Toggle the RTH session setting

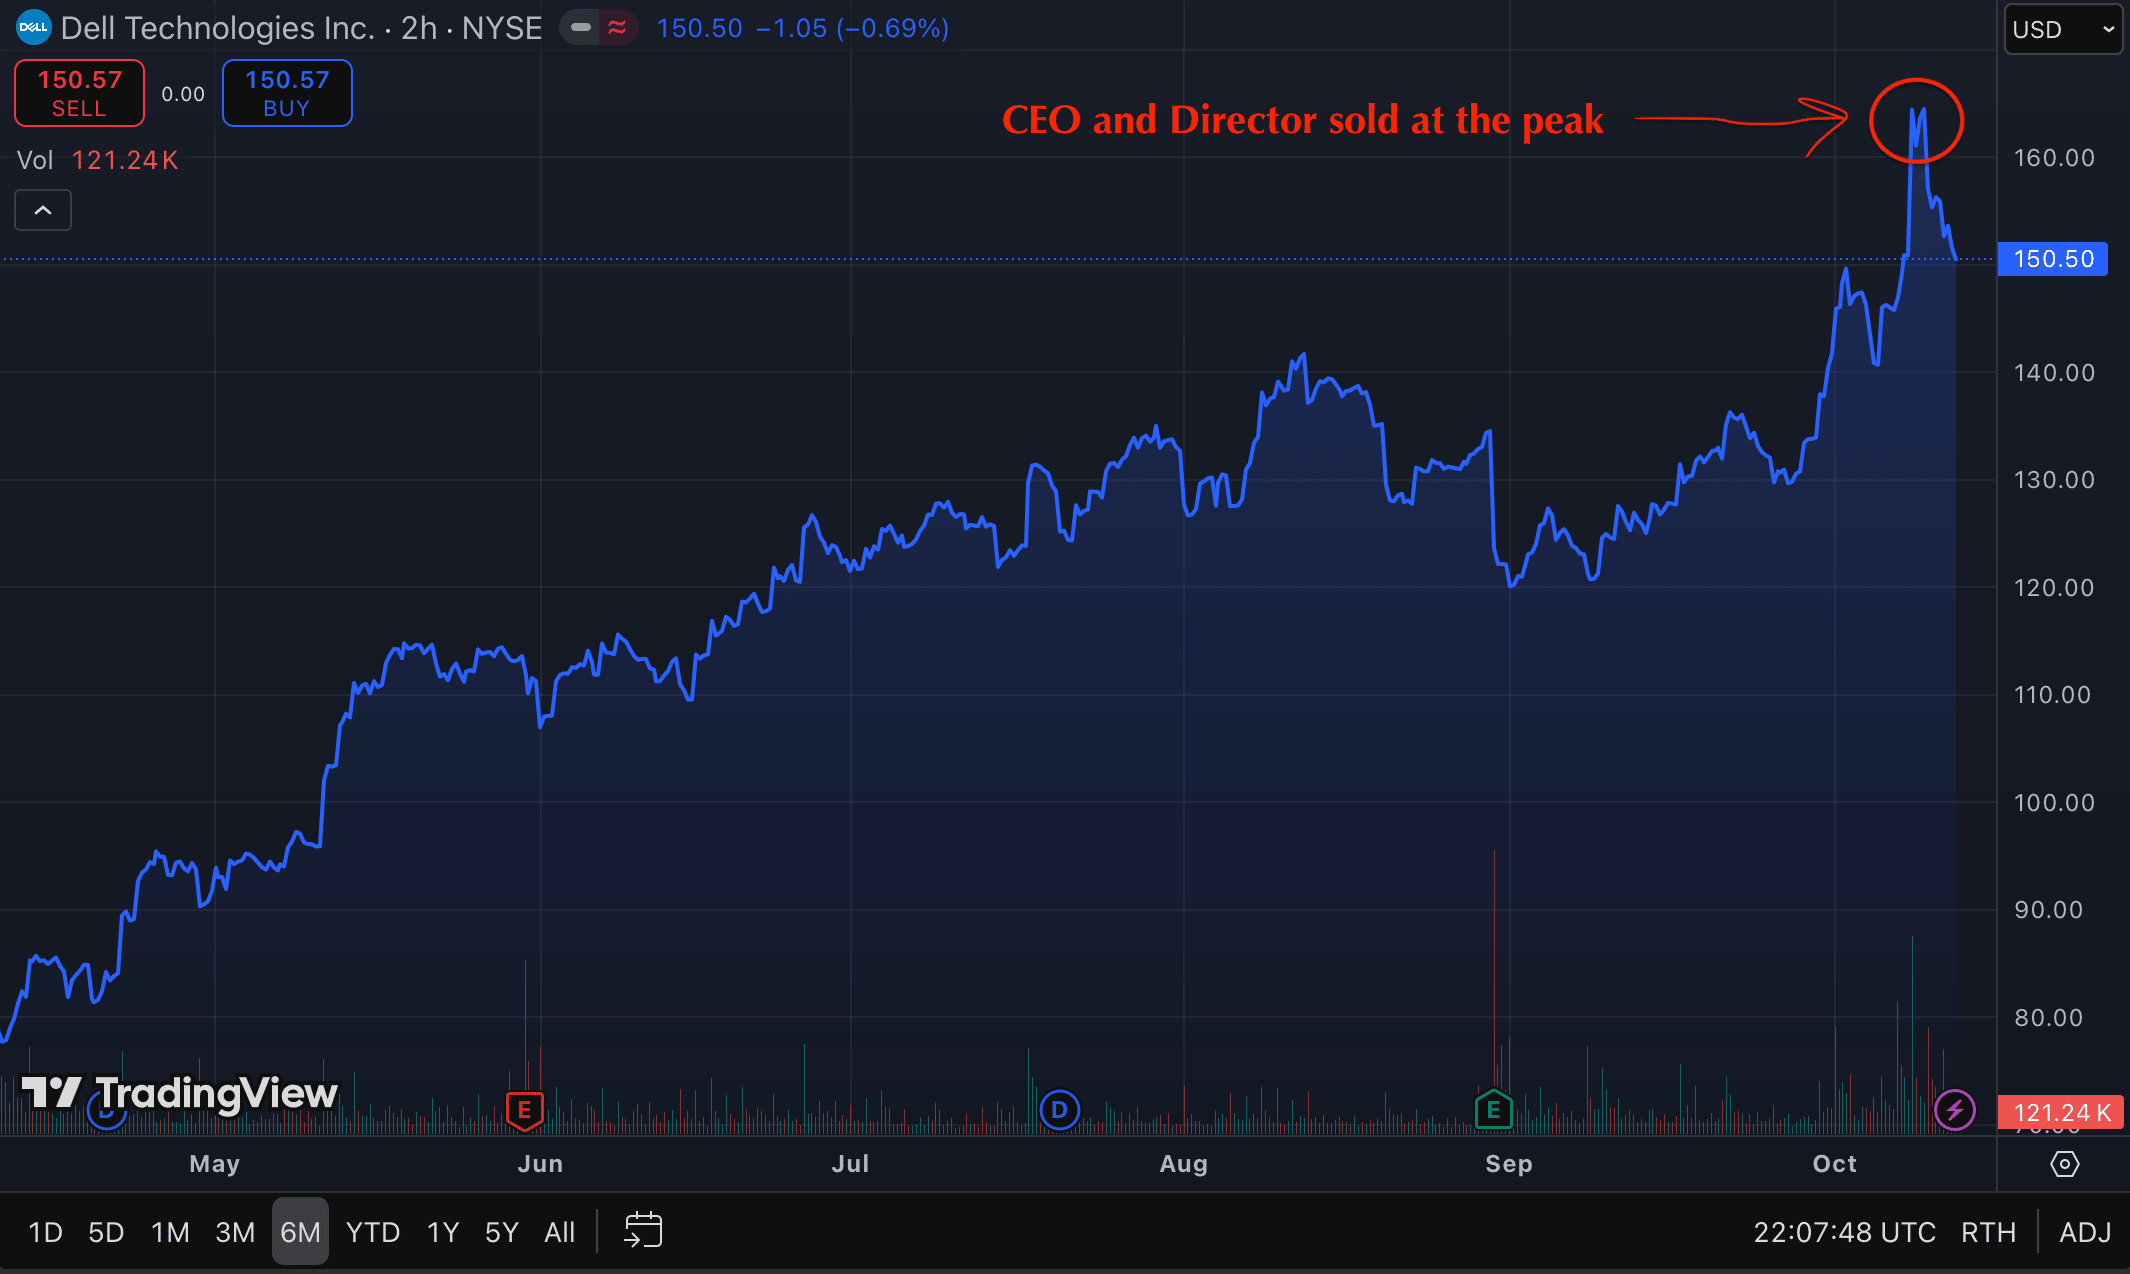[1988, 1232]
